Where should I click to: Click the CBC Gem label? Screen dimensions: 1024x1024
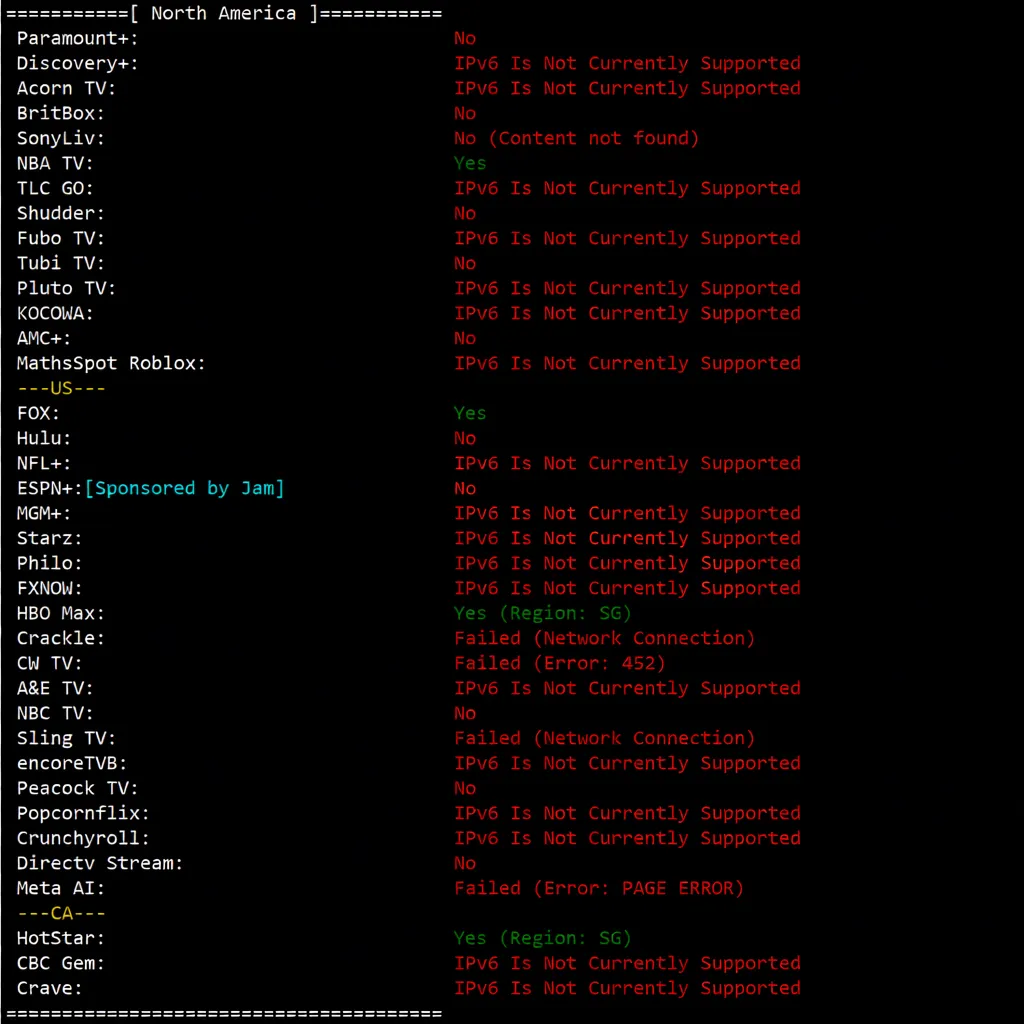[x=60, y=963]
